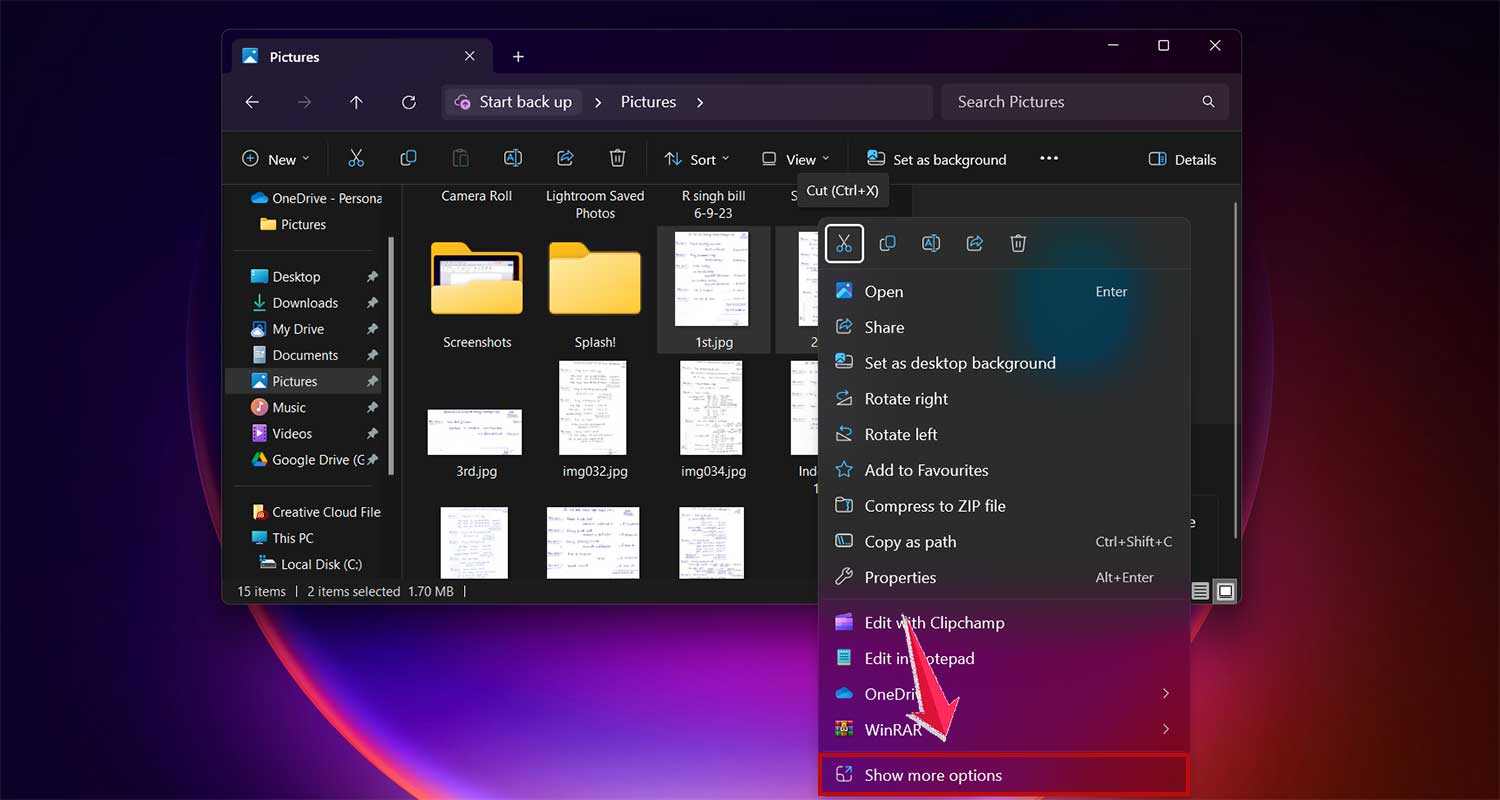
Task: Click the Copy icon in the context menu
Action: point(888,243)
